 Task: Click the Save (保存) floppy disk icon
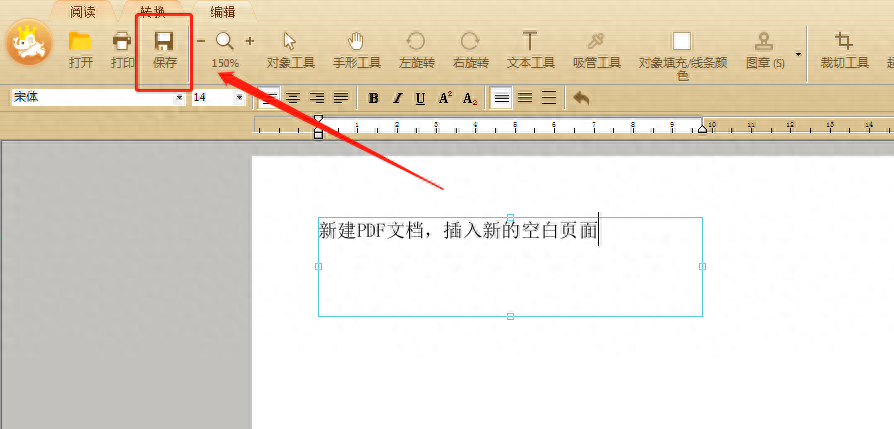click(x=165, y=42)
